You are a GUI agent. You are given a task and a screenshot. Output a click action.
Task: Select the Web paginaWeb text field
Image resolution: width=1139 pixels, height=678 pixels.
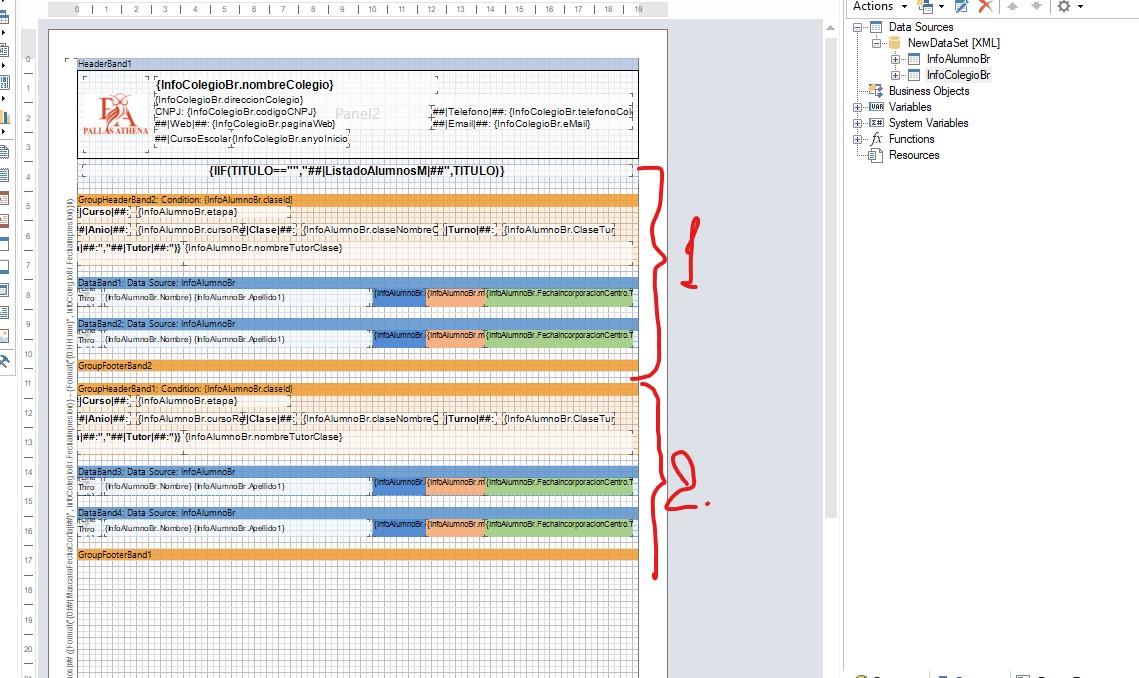coord(245,124)
